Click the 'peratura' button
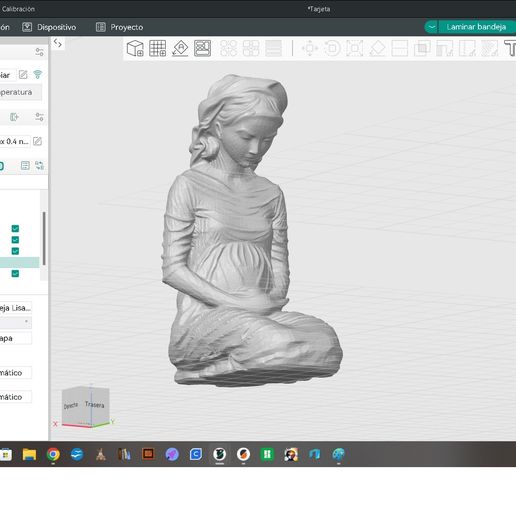The image size is (516, 516). coord(21,92)
